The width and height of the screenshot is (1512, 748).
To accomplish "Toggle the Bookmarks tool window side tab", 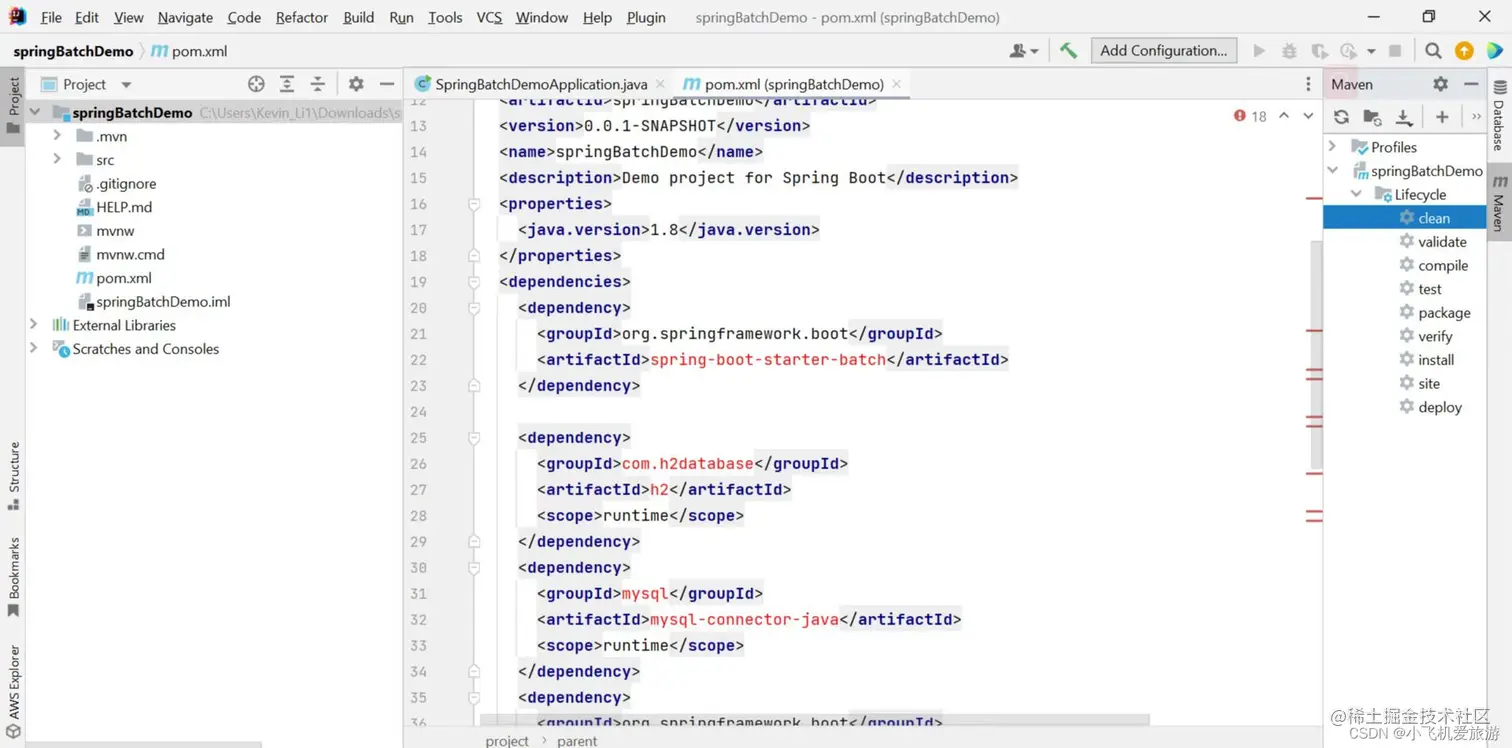I will click(13, 577).
